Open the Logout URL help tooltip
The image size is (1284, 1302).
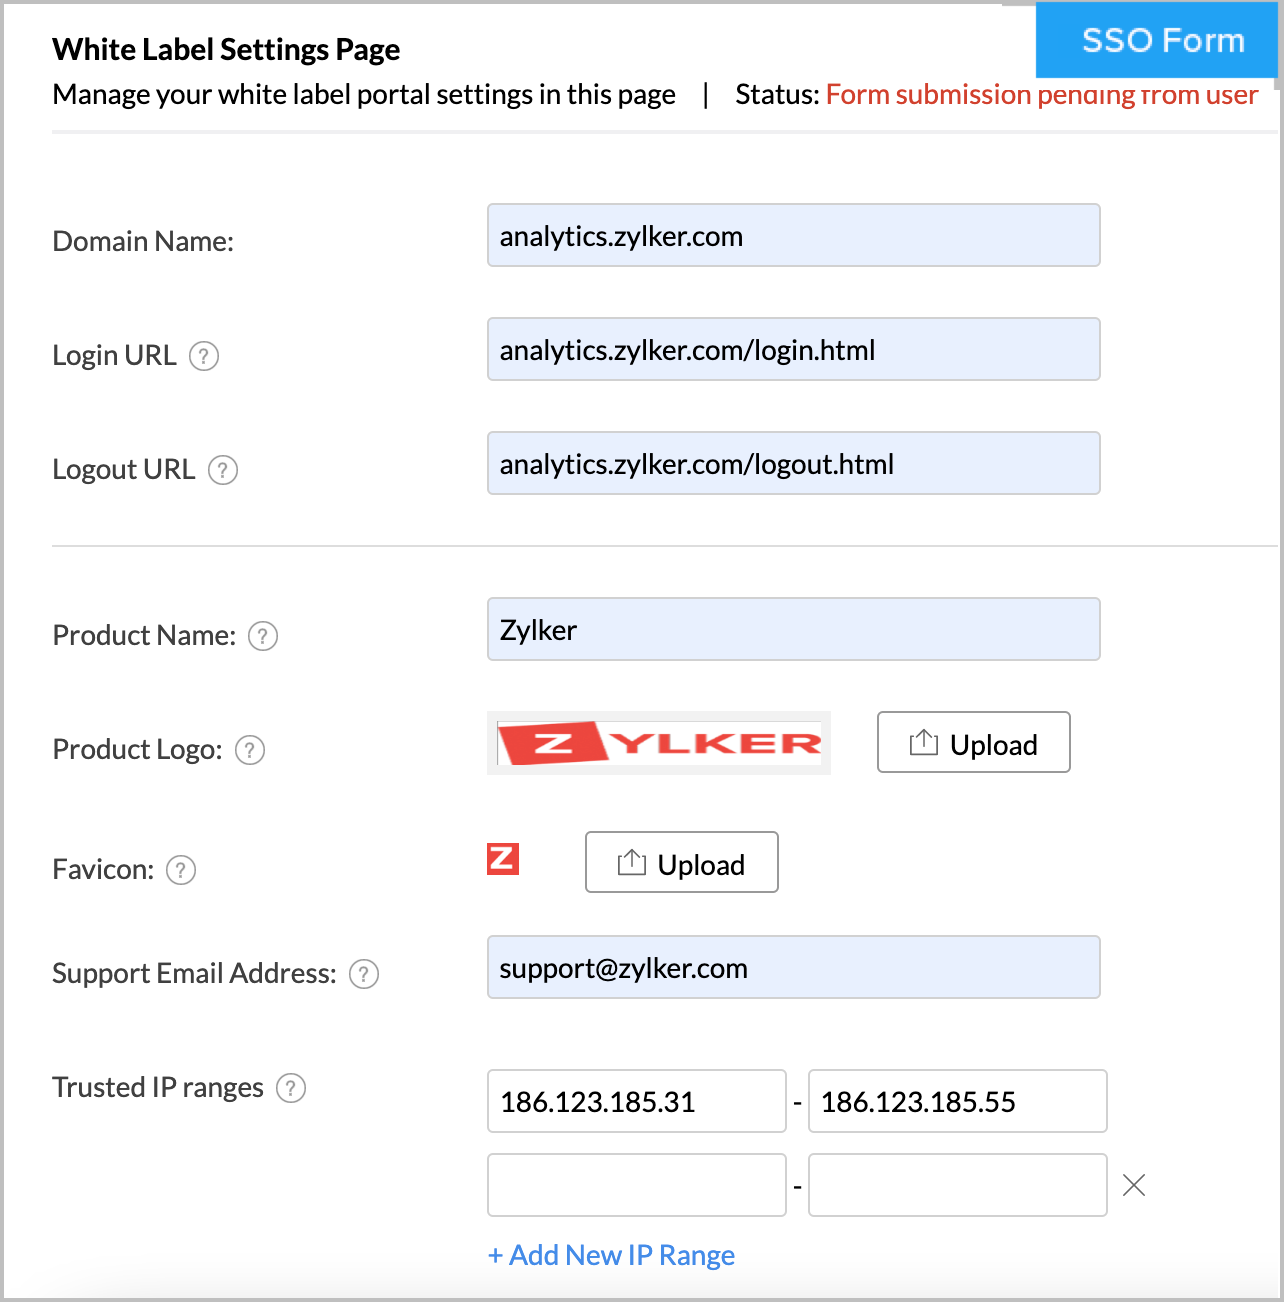pos(222,470)
